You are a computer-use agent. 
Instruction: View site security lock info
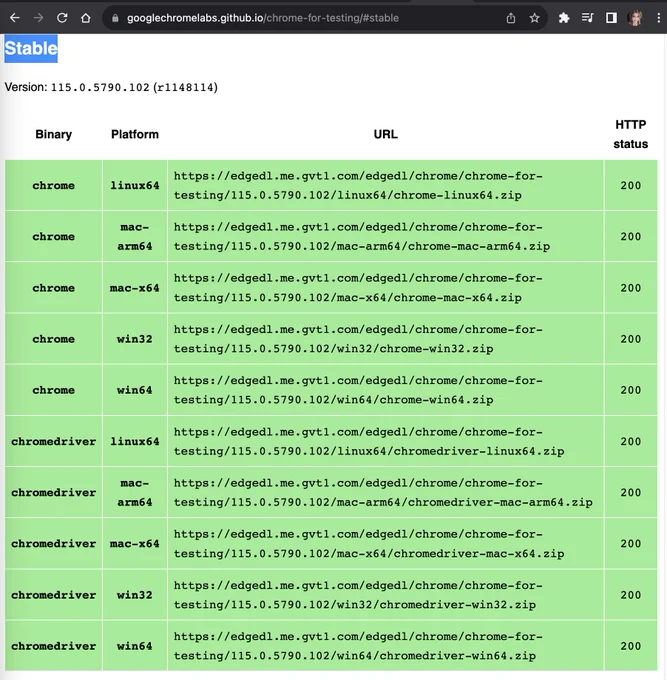coord(115,18)
